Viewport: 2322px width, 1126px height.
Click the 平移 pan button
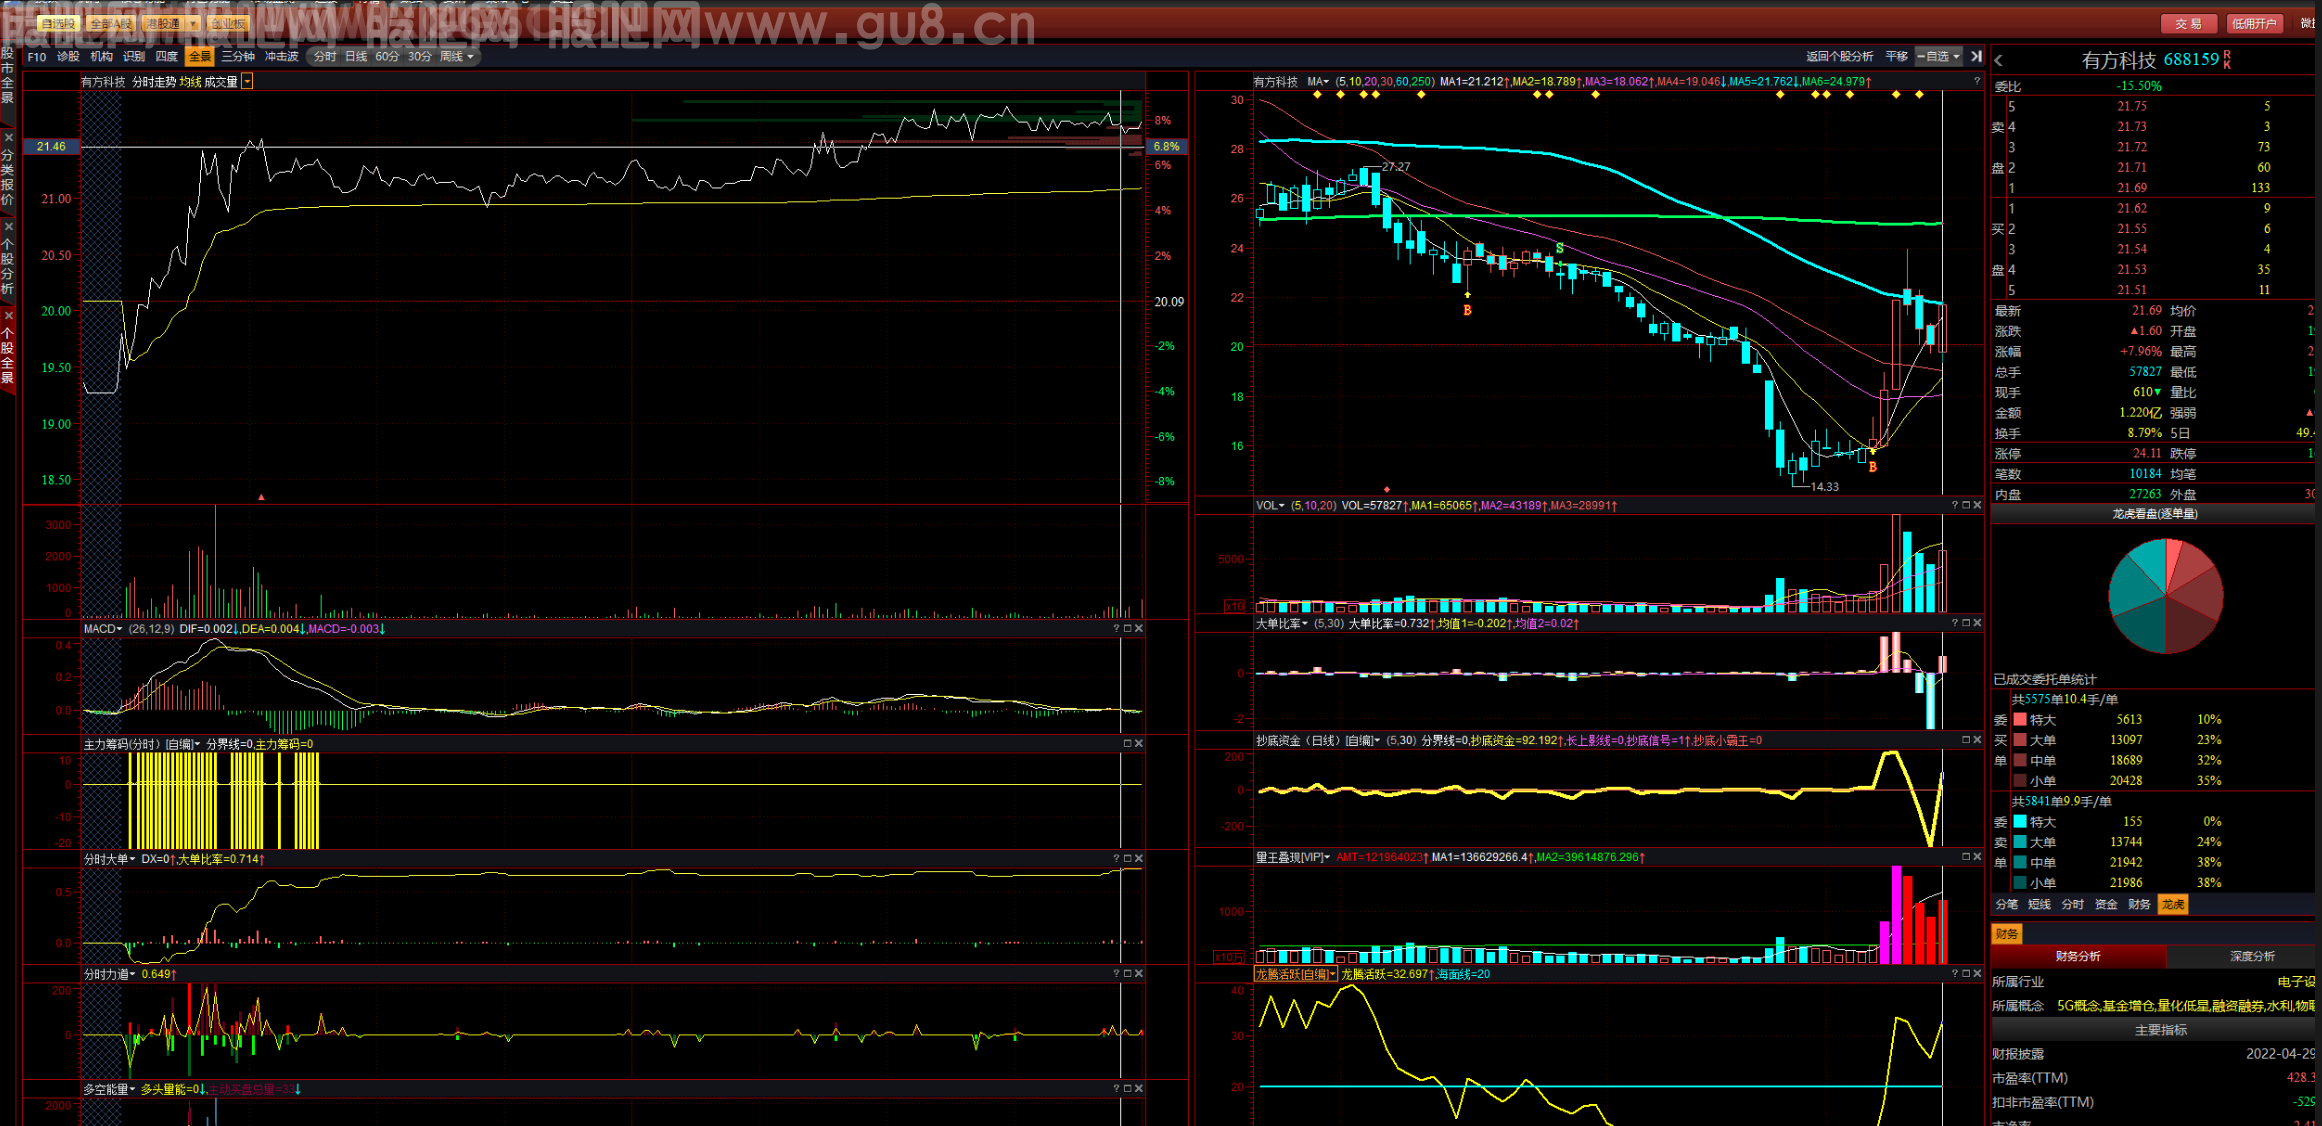tap(1897, 57)
